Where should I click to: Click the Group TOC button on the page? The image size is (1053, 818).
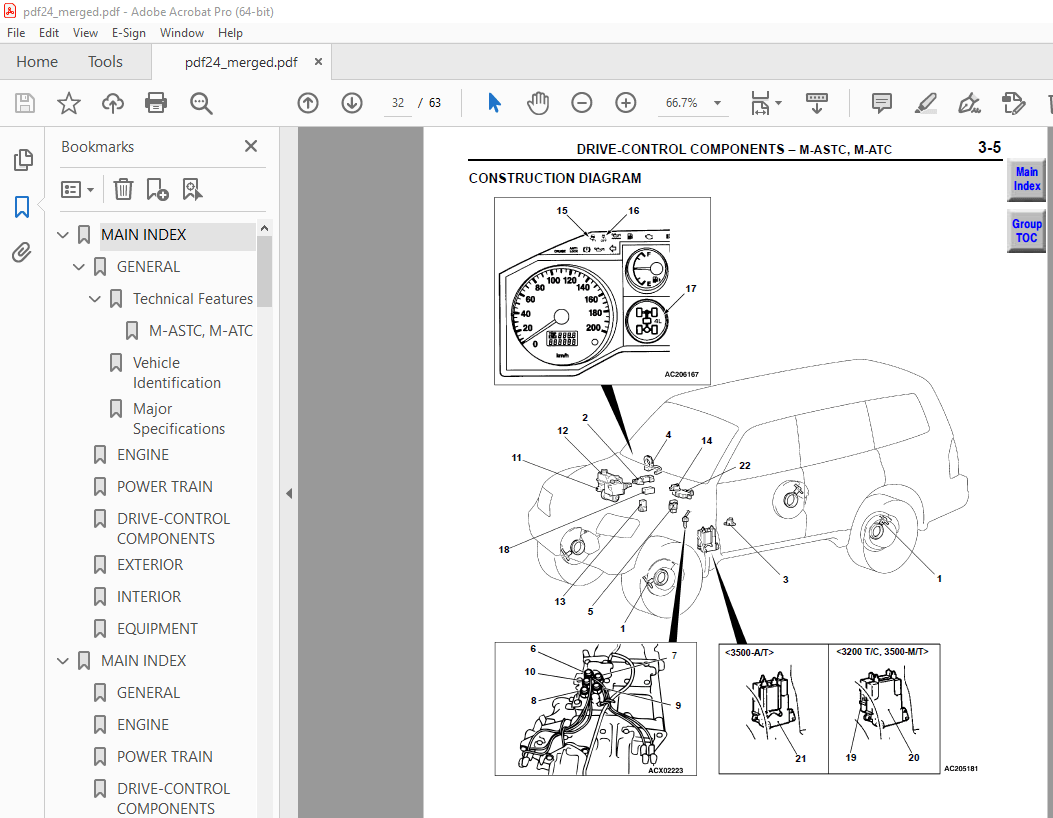click(1026, 230)
